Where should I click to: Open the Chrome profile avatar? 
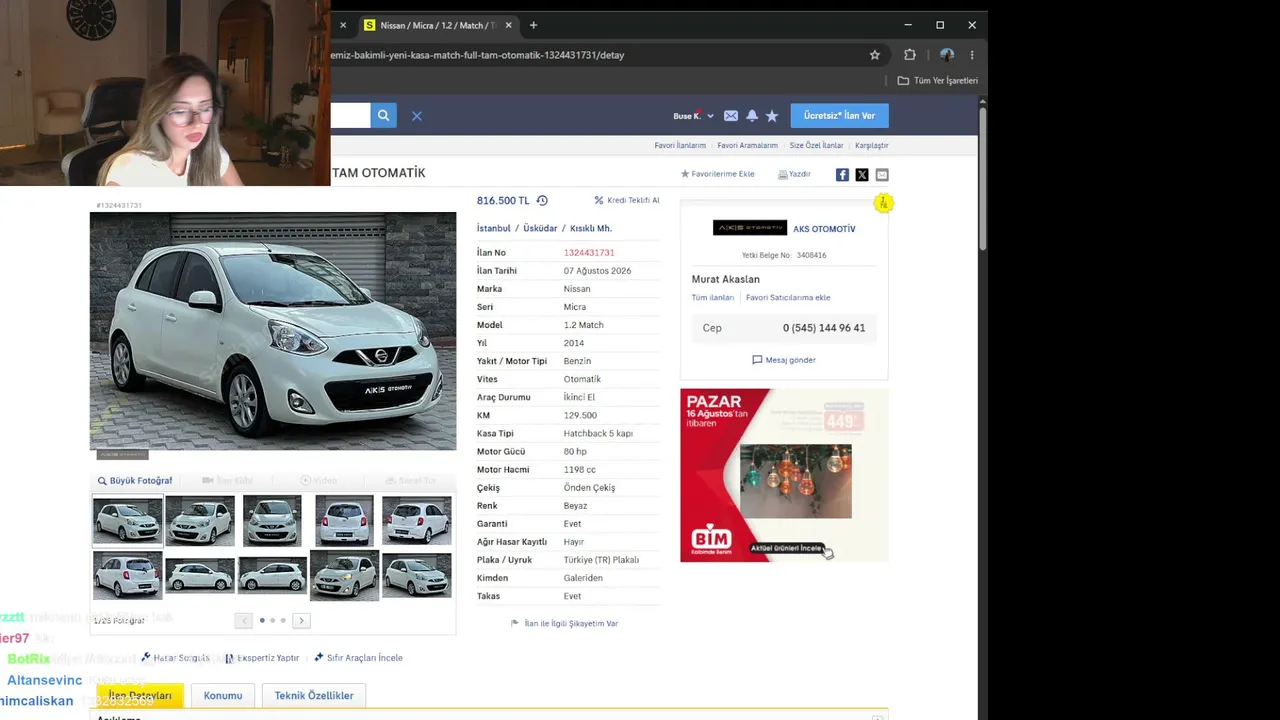coord(947,55)
